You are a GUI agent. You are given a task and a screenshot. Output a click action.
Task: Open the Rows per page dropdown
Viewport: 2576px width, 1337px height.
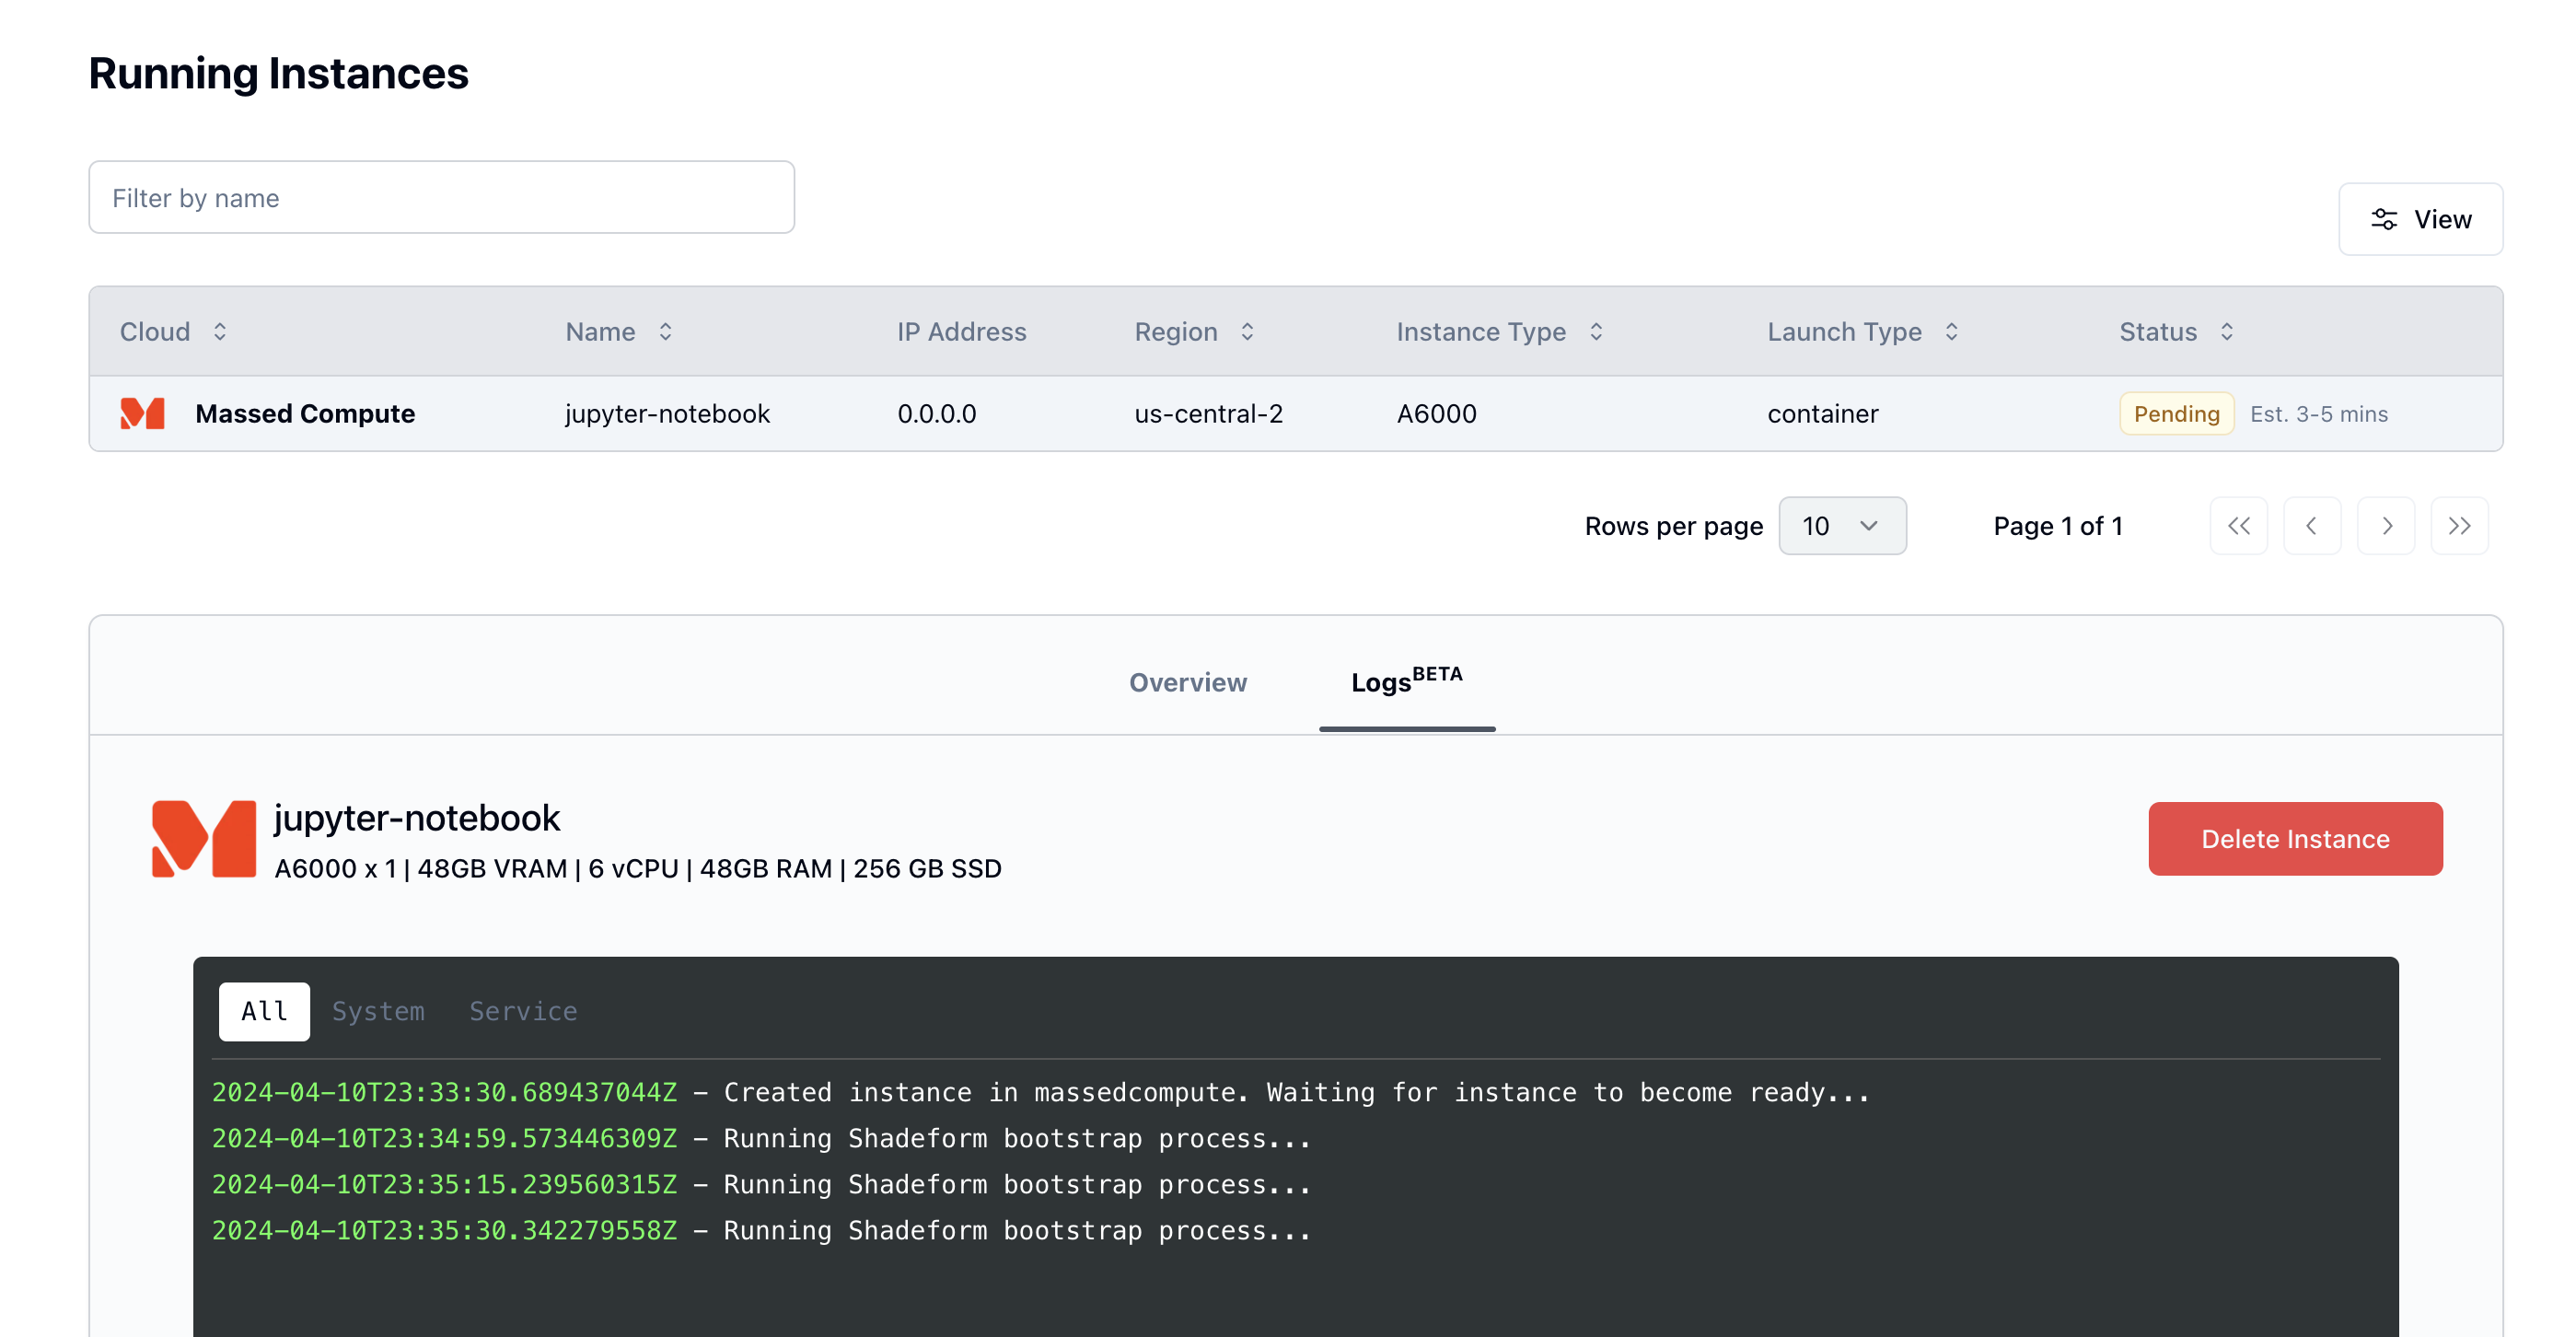point(1842,526)
